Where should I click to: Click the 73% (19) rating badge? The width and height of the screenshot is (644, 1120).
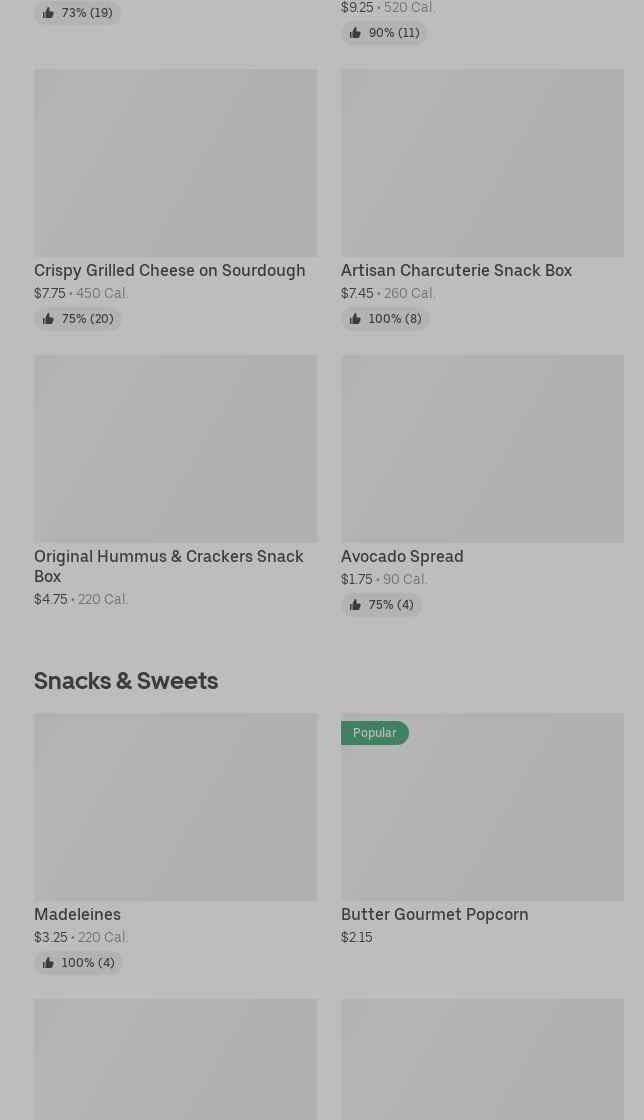pos(78,13)
